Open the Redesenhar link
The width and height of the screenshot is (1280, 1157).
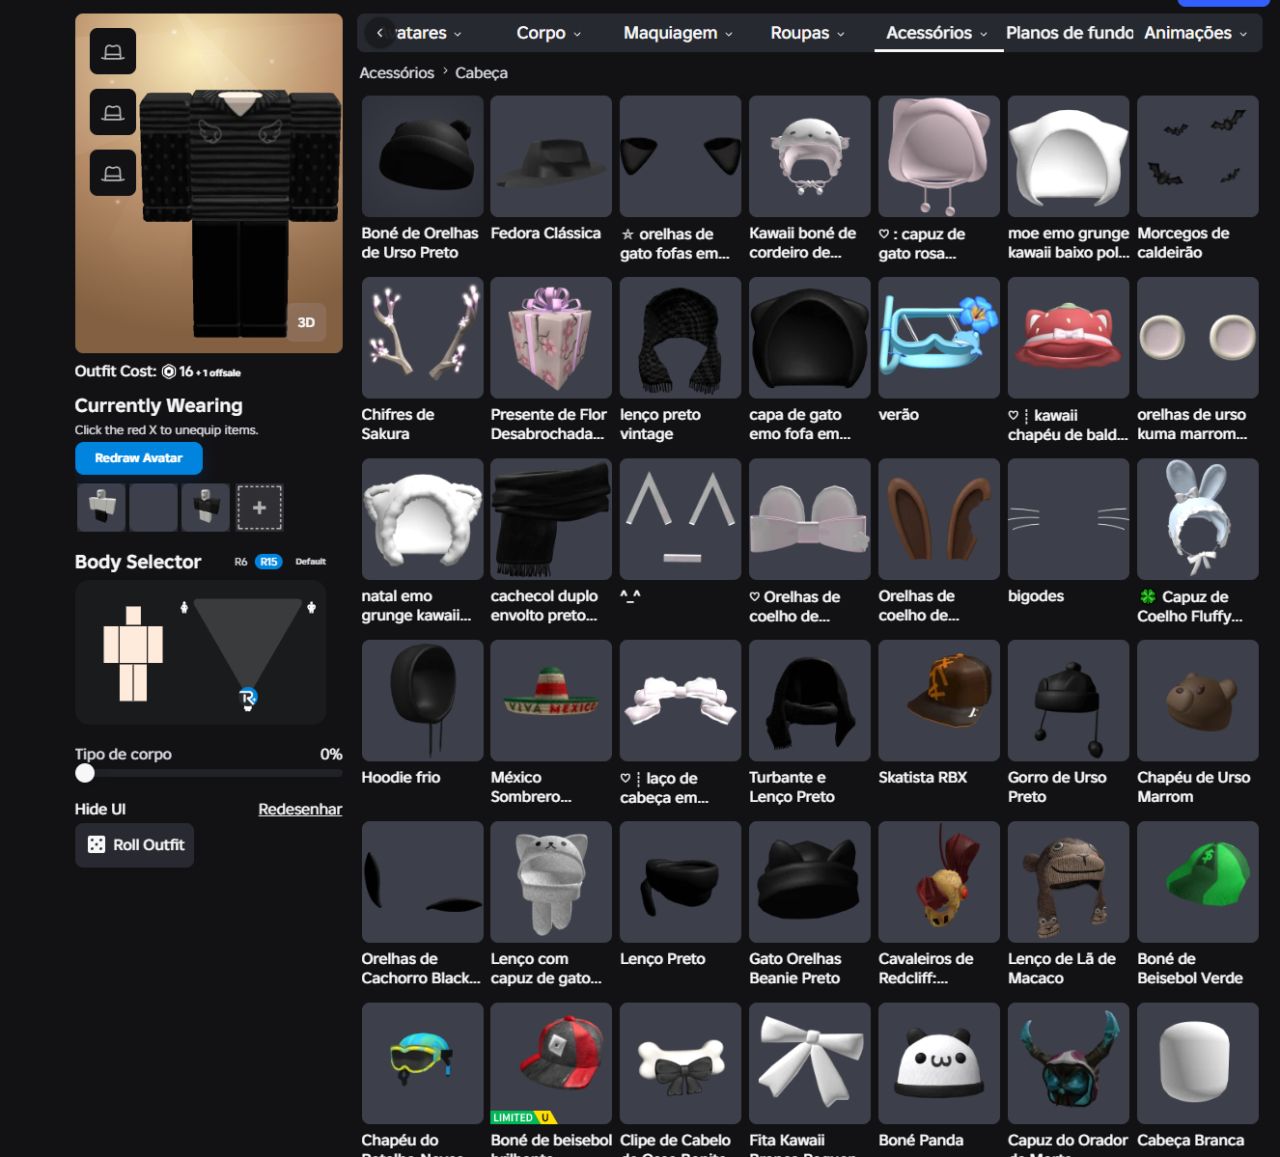point(300,809)
